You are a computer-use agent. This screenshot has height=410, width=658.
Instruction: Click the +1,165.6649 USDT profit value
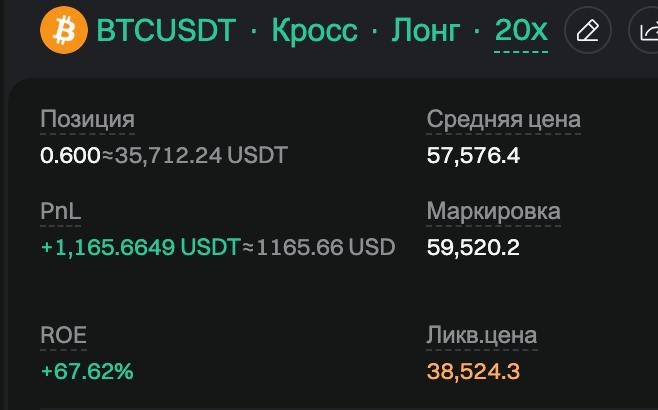(x=140, y=247)
